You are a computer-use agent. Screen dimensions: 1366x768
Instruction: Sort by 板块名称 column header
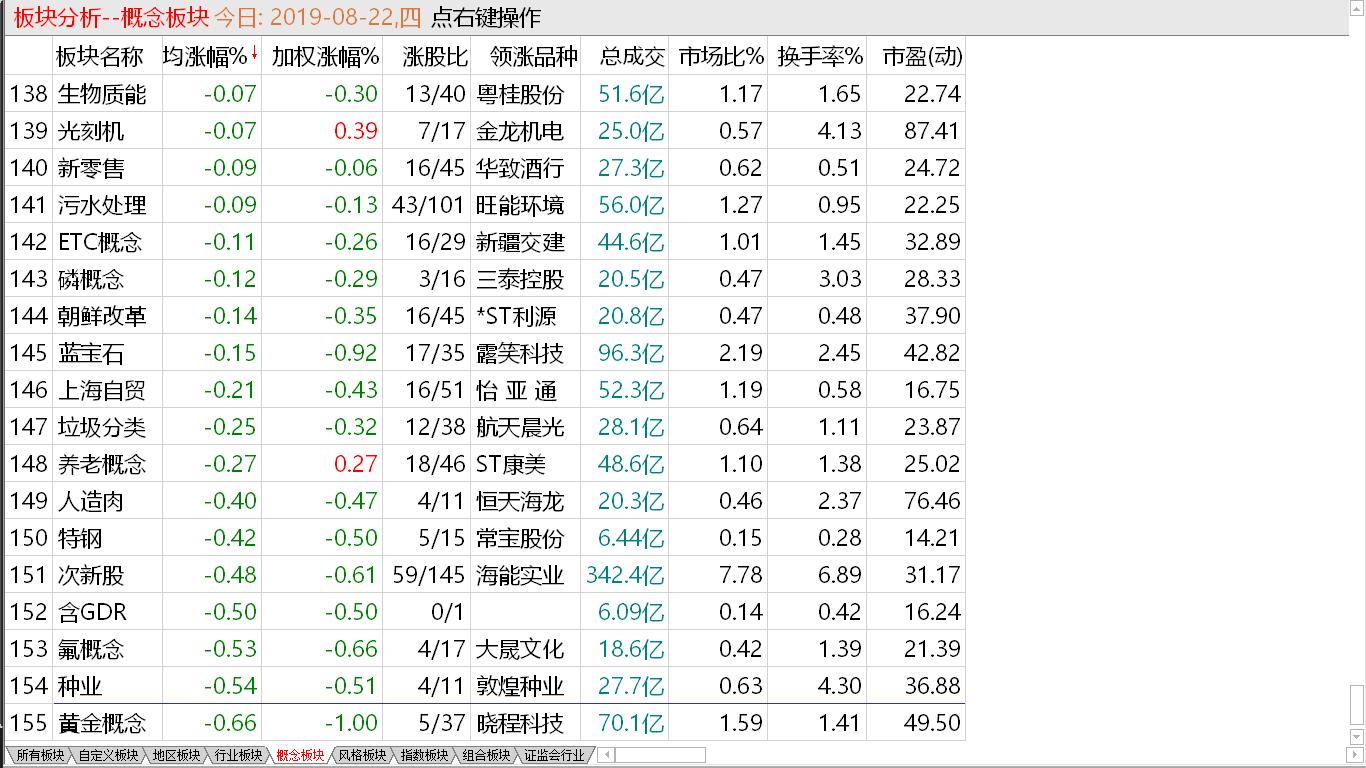point(99,56)
